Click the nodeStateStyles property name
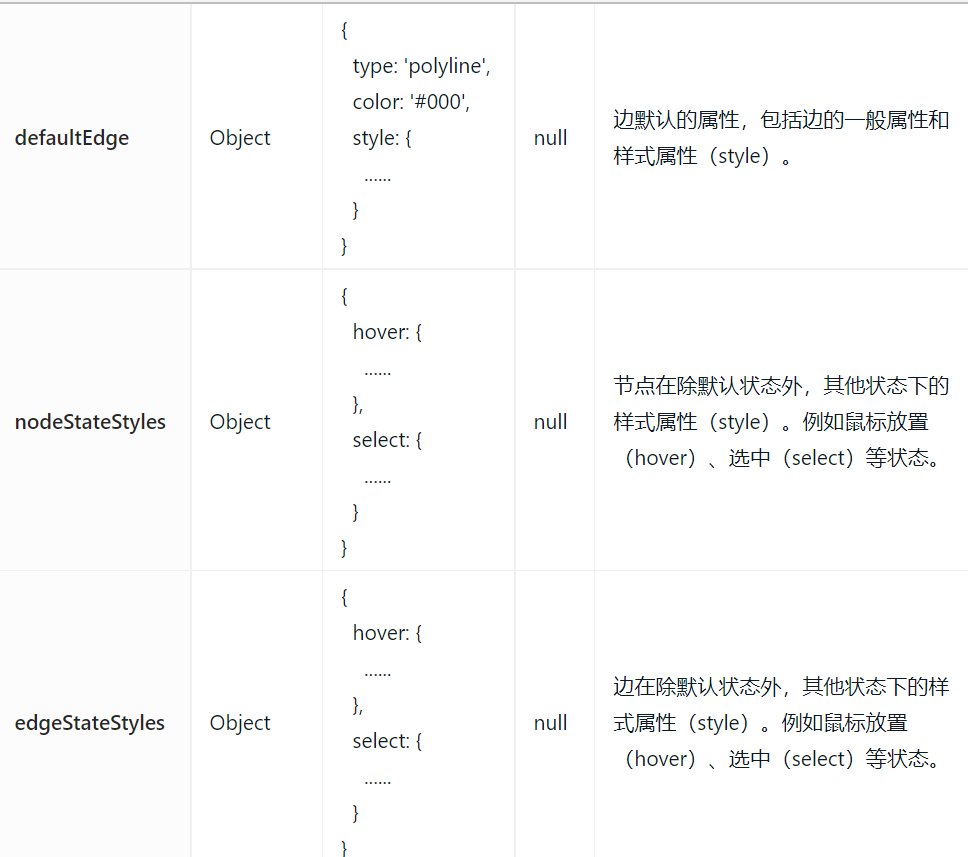Viewport: 968px width, 857px height. click(90, 421)
